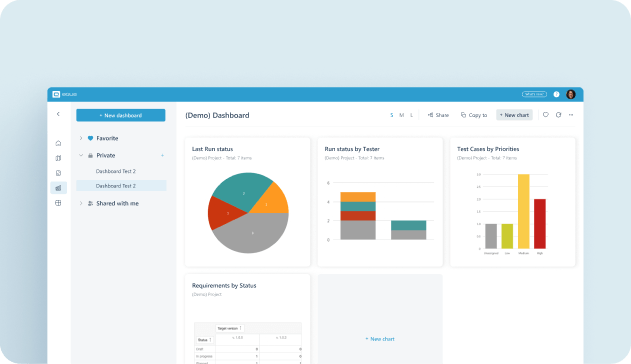Click the What's new badge in header
The height and width of the screenshot is (364, 631).
[x=534, y=94]
